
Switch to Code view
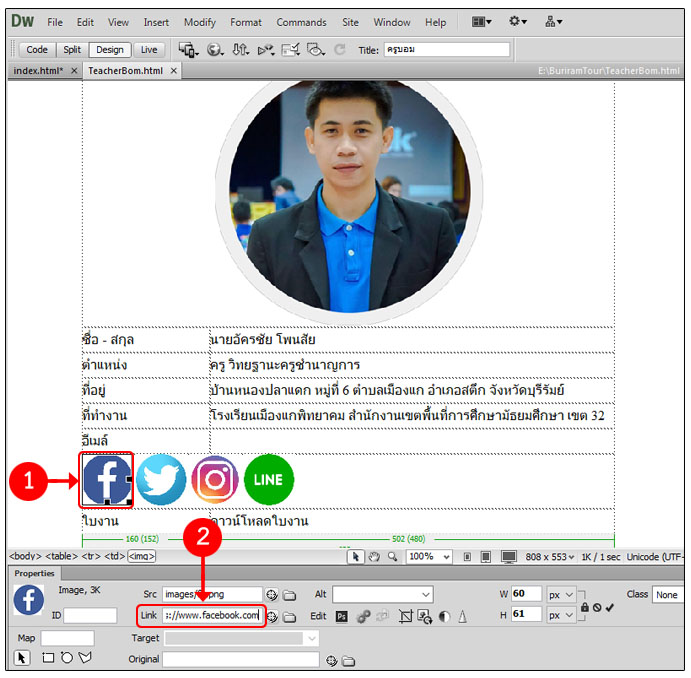point(37,49)
